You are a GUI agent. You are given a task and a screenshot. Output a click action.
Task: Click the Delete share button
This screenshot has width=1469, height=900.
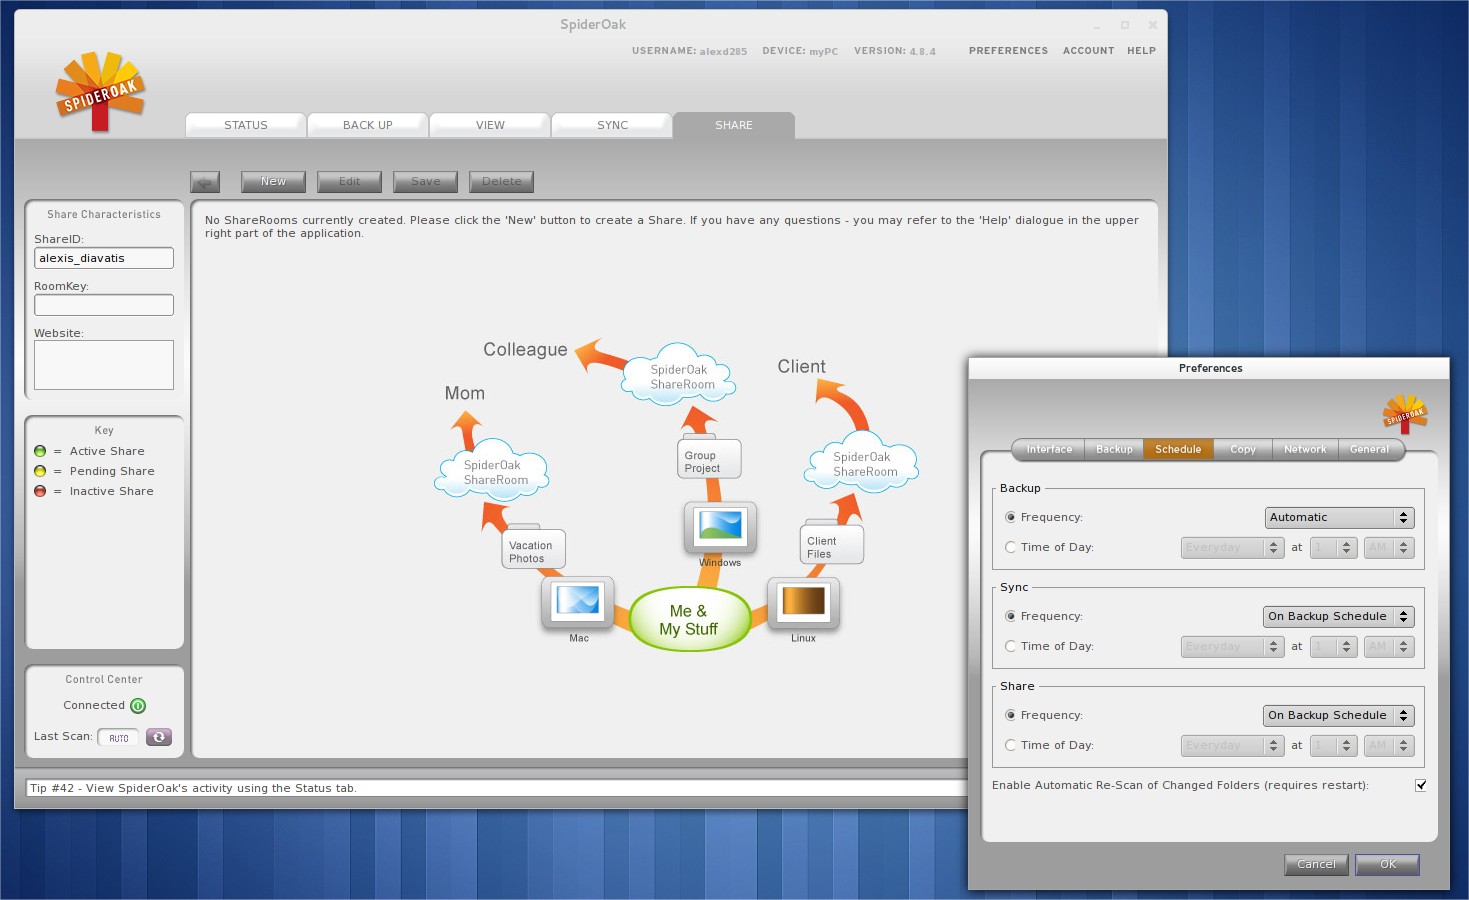coord(501,181)
